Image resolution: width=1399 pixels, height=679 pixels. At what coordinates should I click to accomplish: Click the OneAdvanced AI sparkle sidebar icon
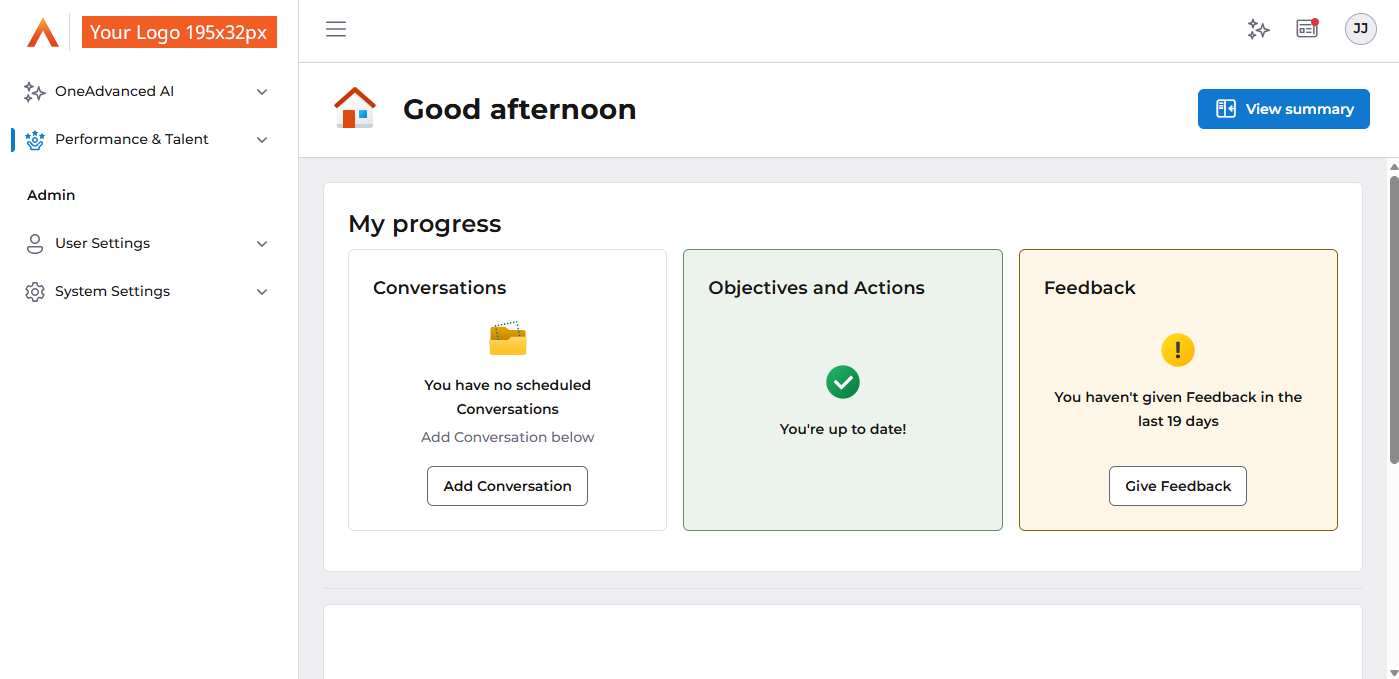(x=34, y=92)
